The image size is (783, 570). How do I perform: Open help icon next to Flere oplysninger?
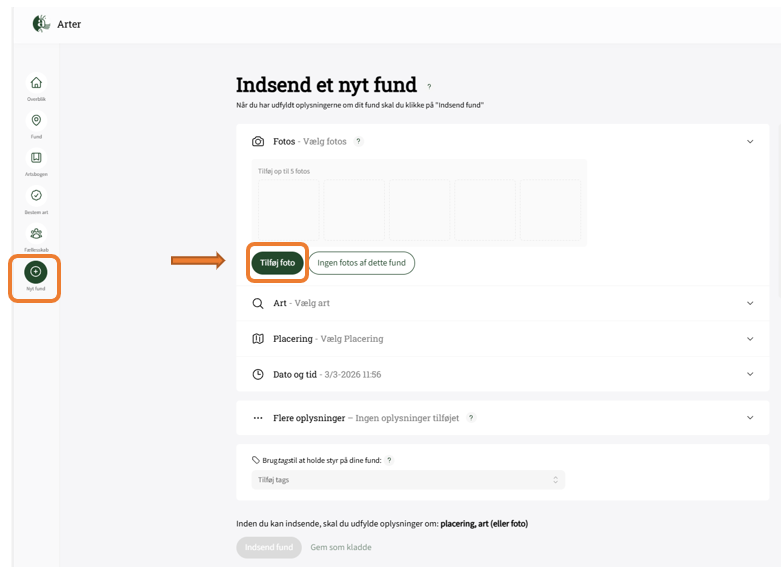point(471,418)
